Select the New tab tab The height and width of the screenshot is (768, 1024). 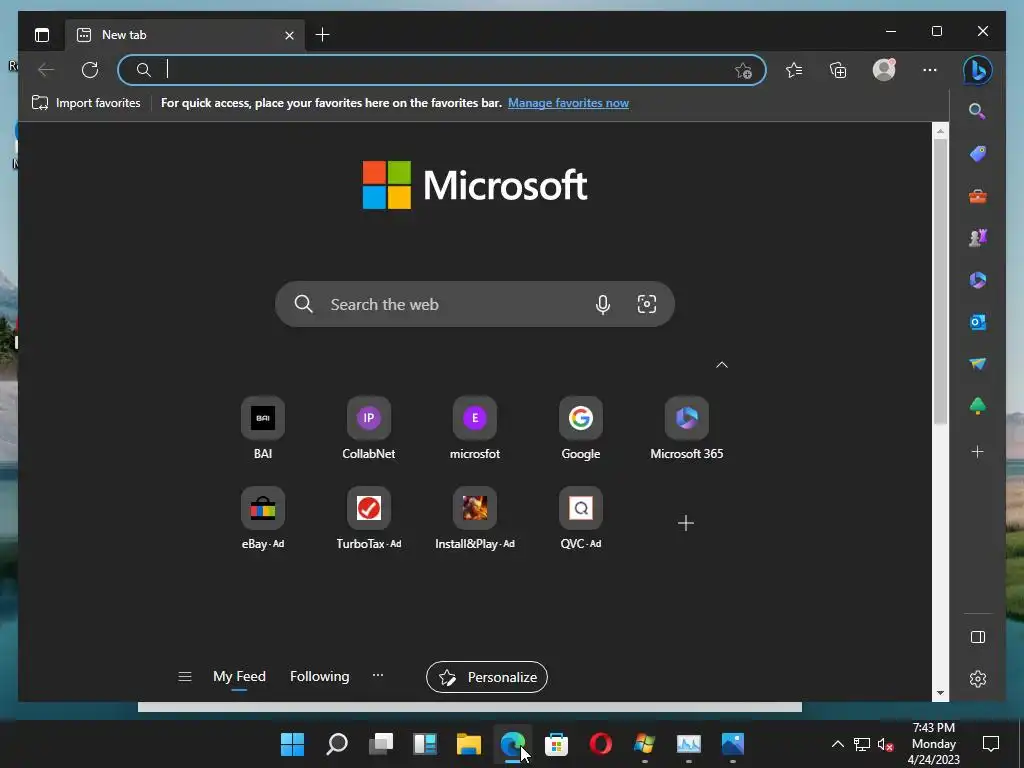tap(185, 35)
